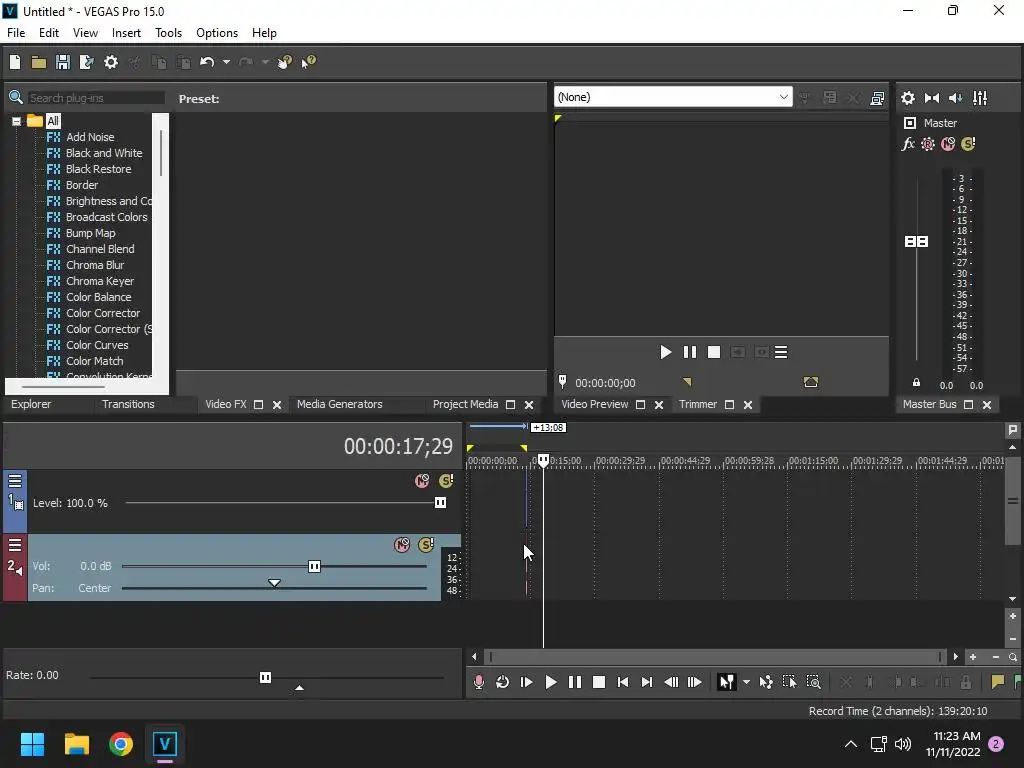Click the Record microphone button

pyautogui.click(x=479, y=682)
